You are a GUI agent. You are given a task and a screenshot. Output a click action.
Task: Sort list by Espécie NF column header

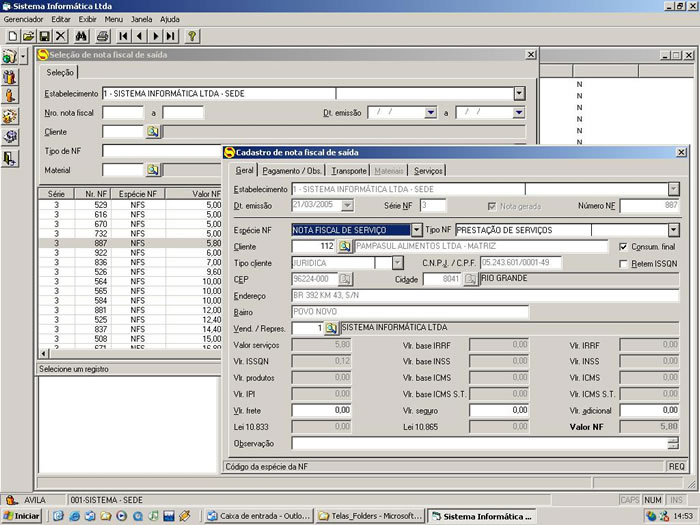point(138,194)
